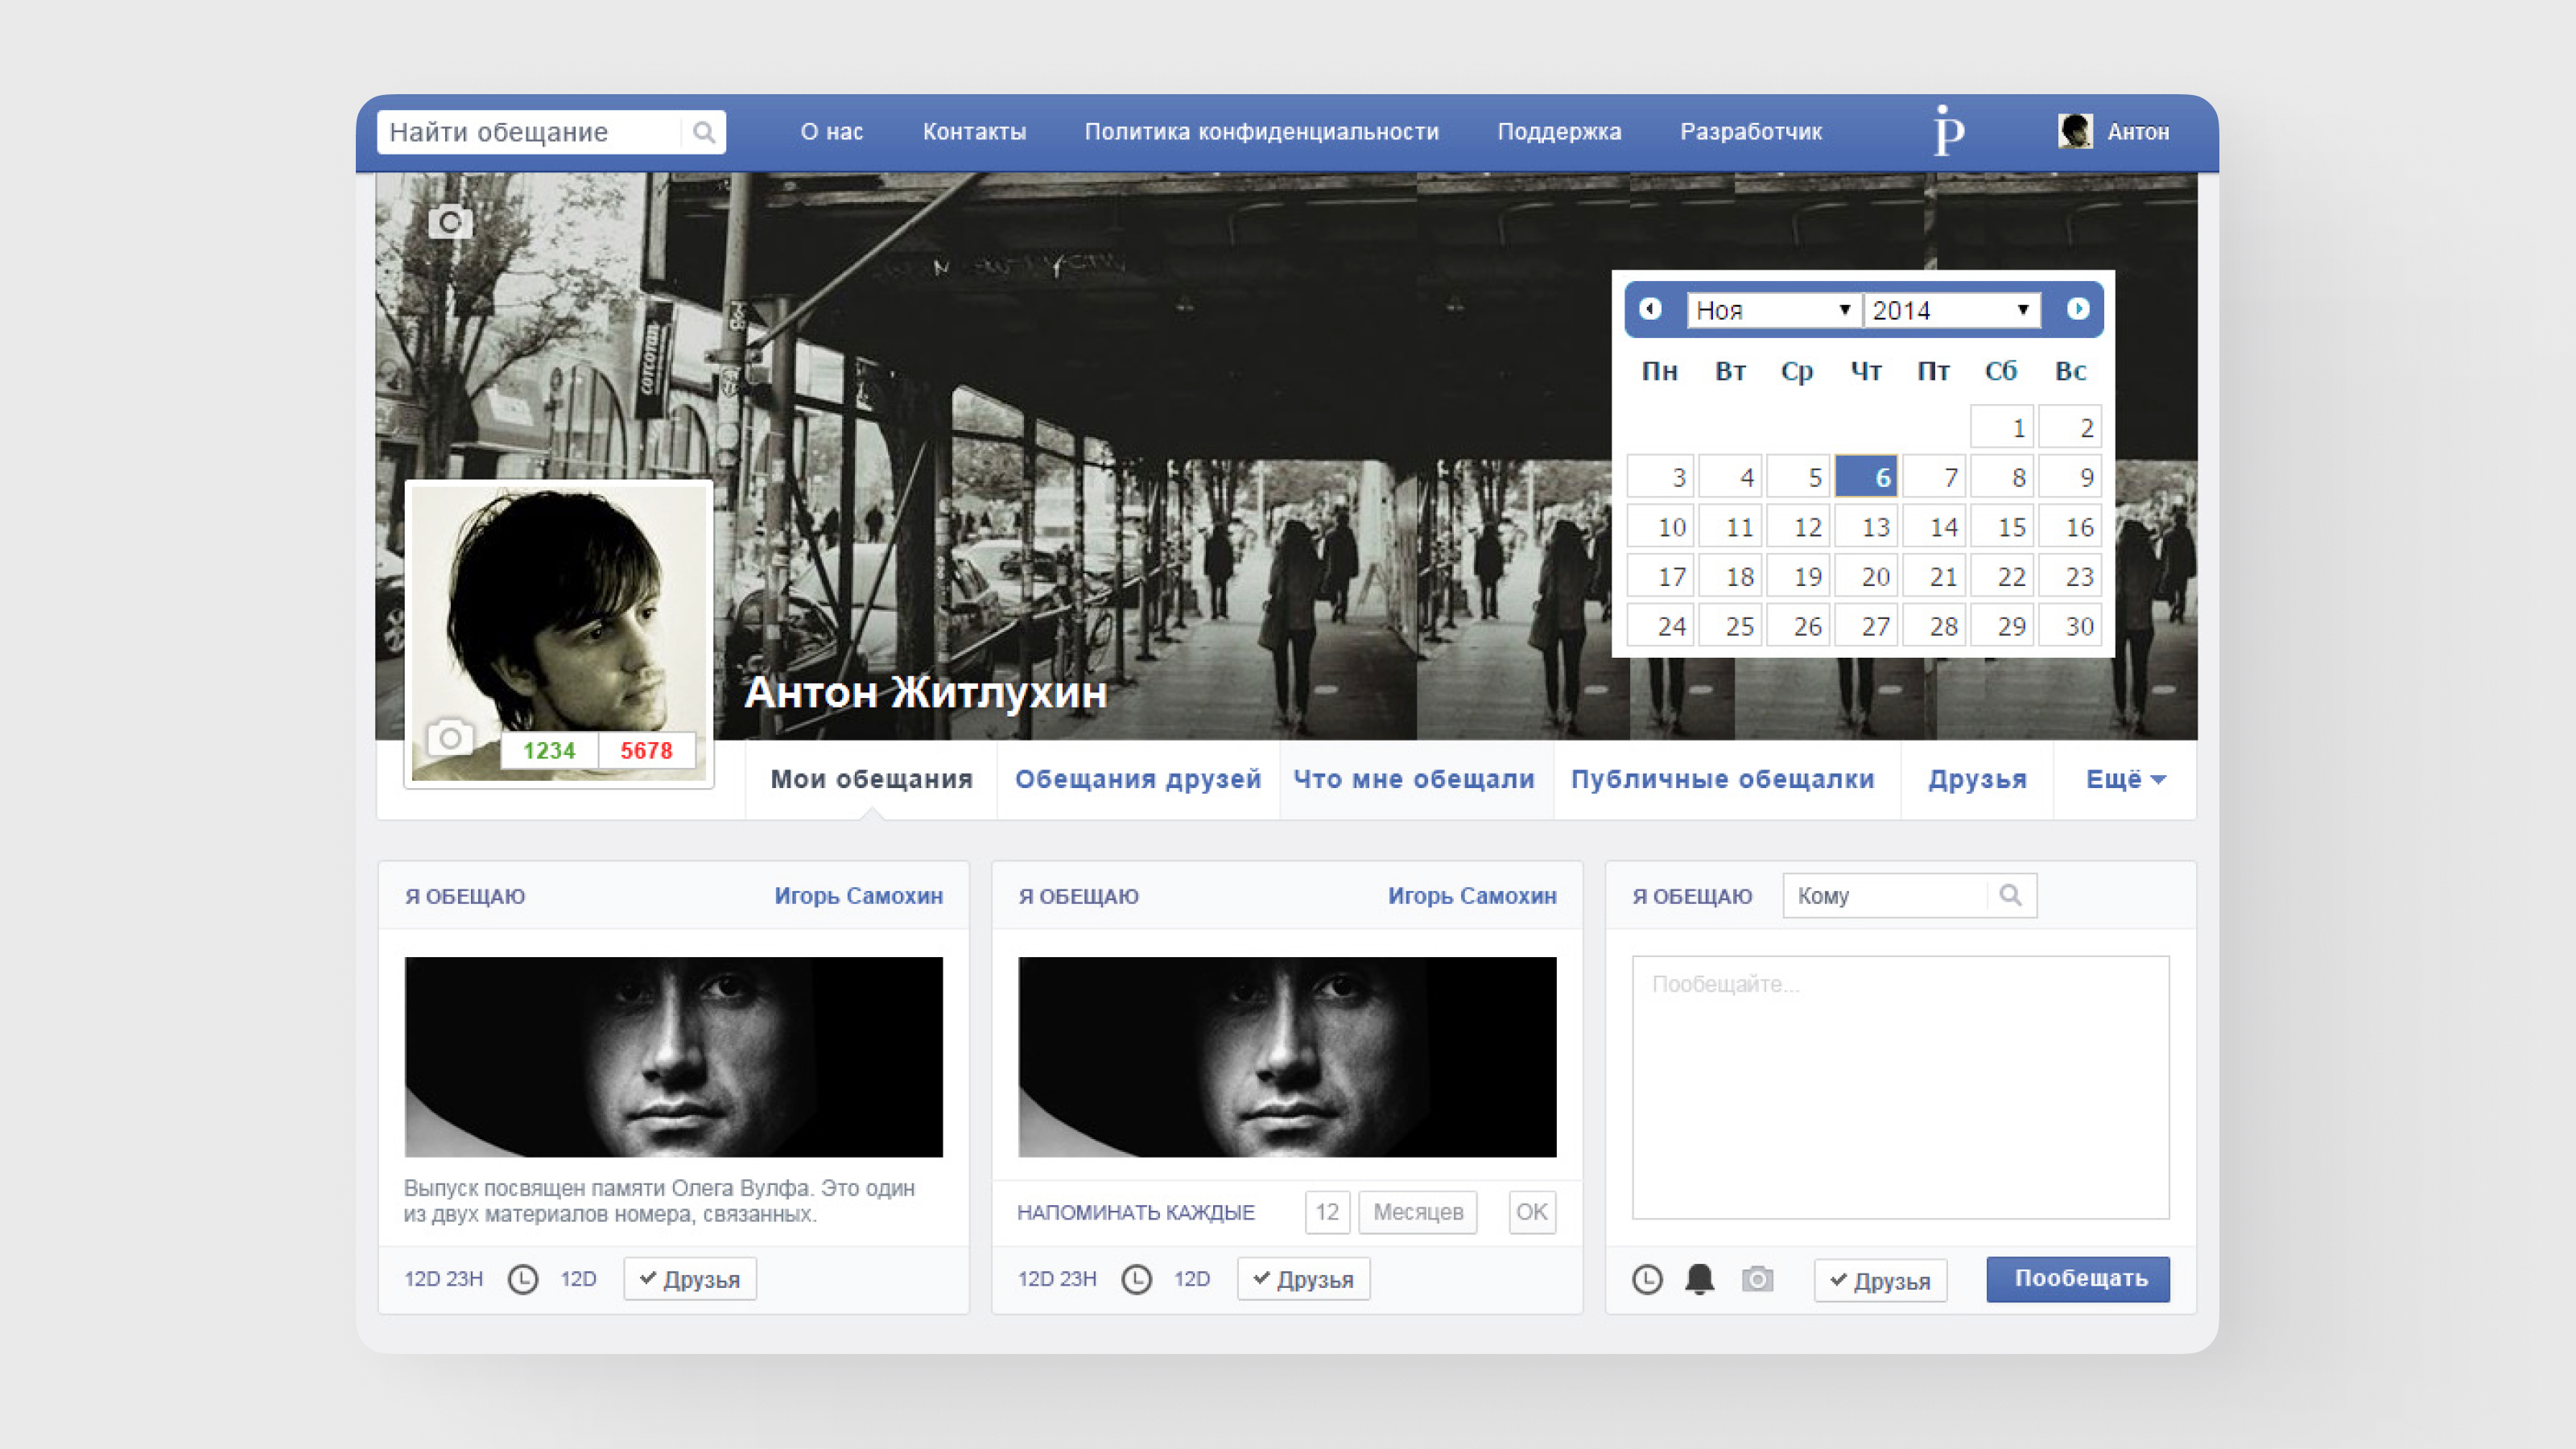Open the Друзья profile tab
Viewport: 2576px width, 1449px height.
pyautogui.click(x=1977, y=779)
